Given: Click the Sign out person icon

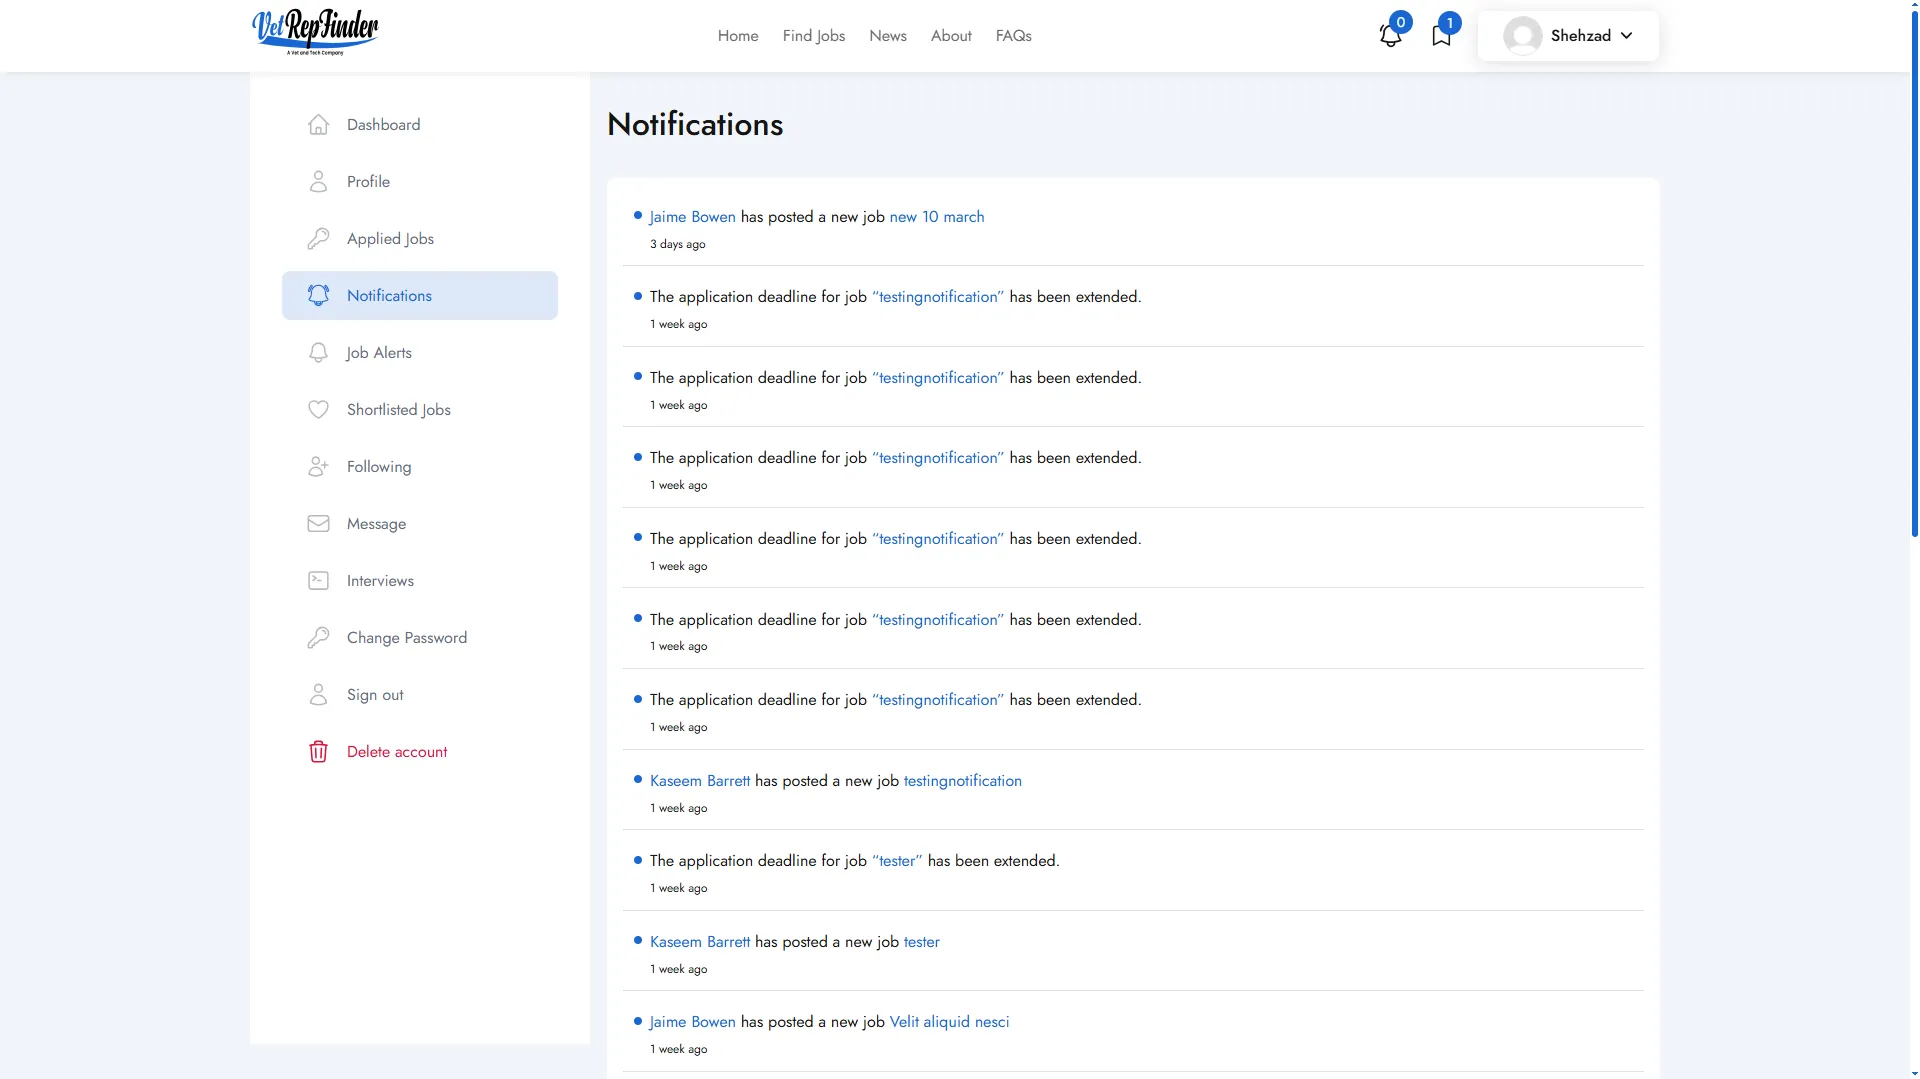Looking at the screenshot, I should click(318, 695).
